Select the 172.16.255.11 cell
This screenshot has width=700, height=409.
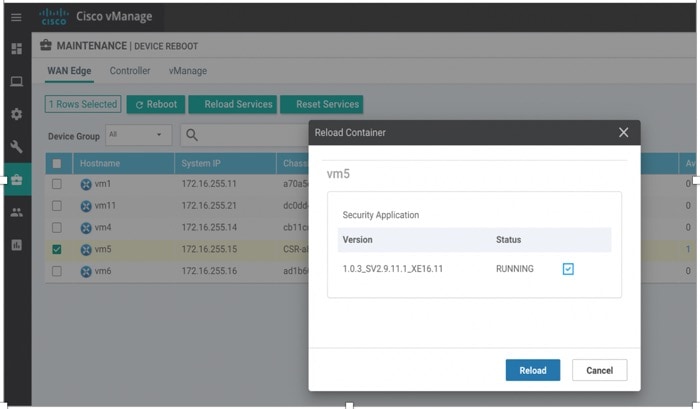(x=209, y=184)
